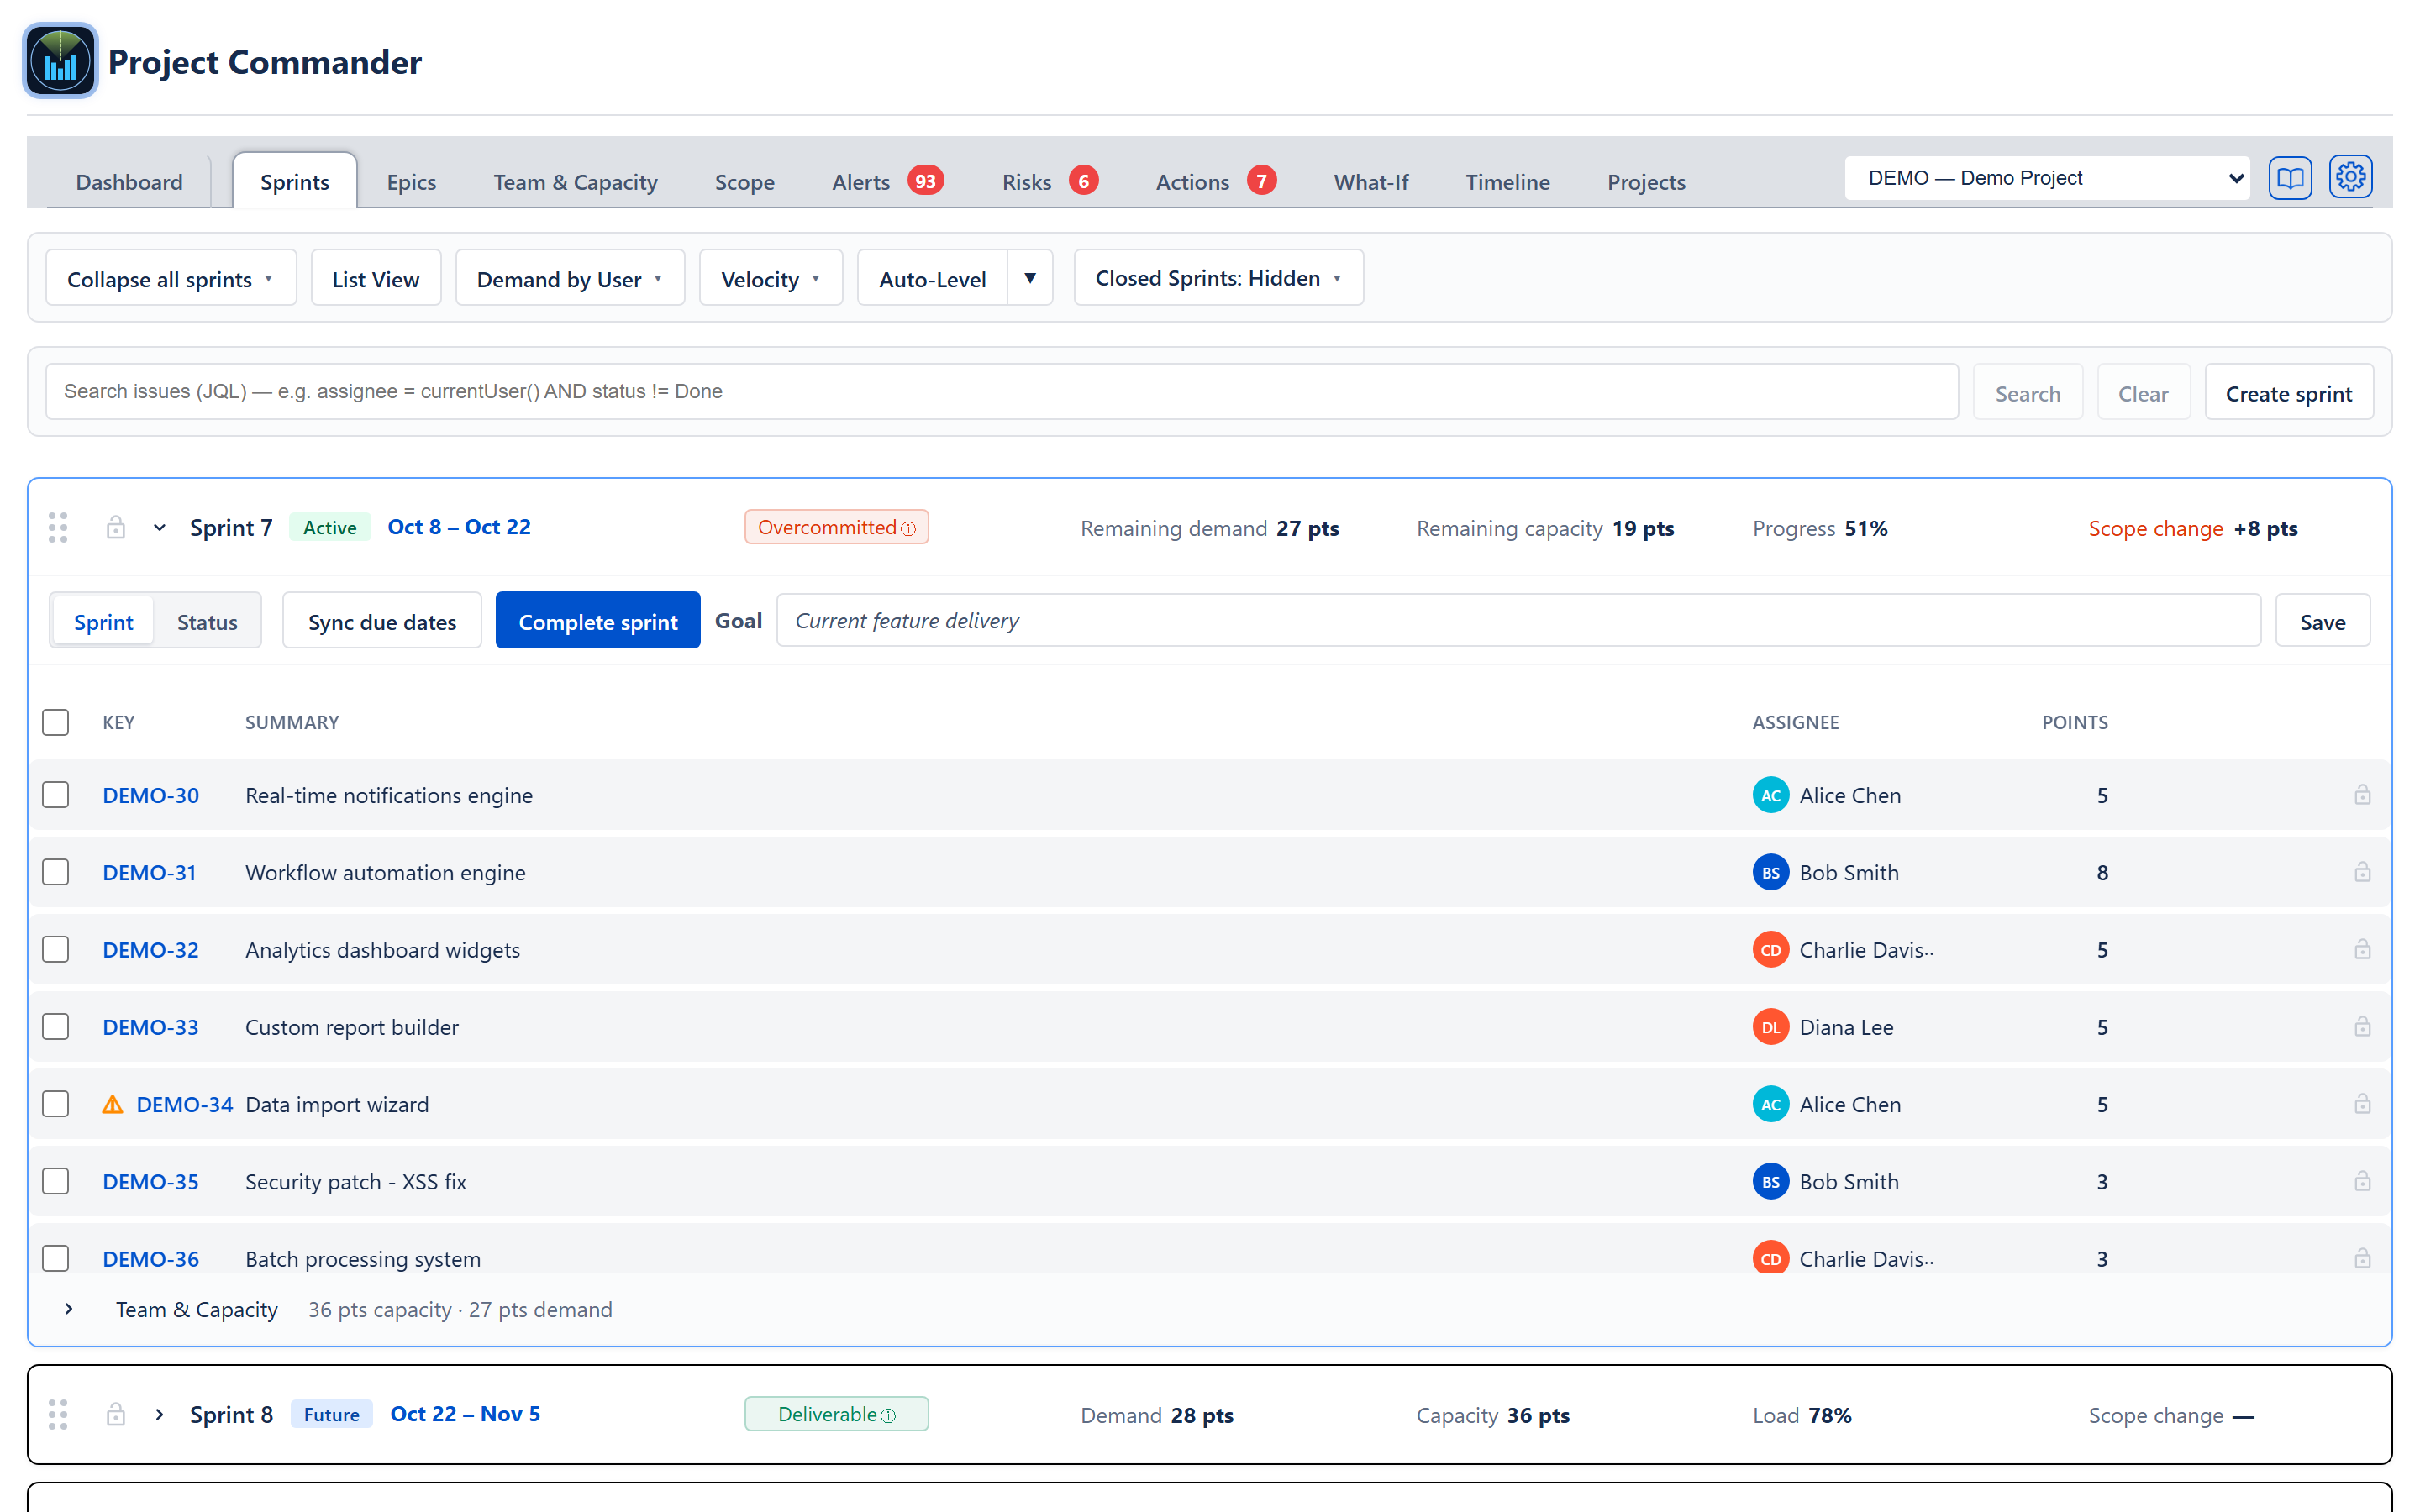
Task: Open the Demand by User dropdown
Action: pos(570,278)
